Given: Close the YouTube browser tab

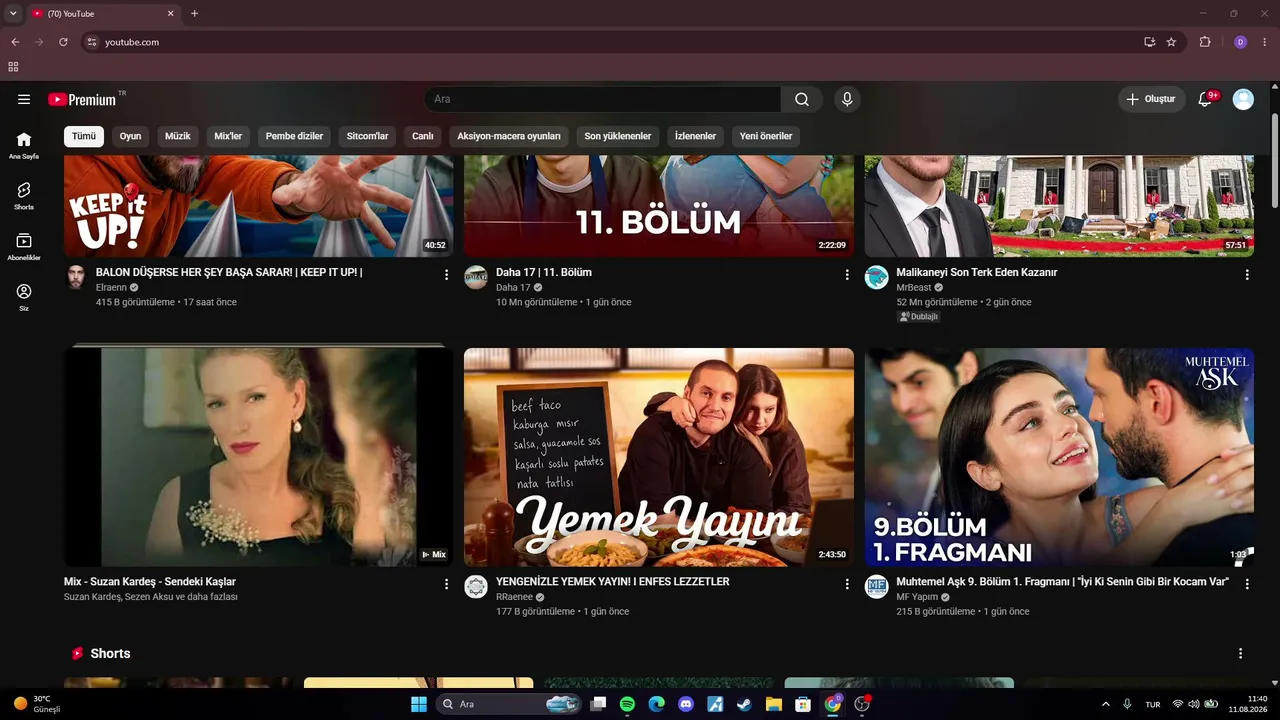Looking at the screenshot, I should 170,13.
